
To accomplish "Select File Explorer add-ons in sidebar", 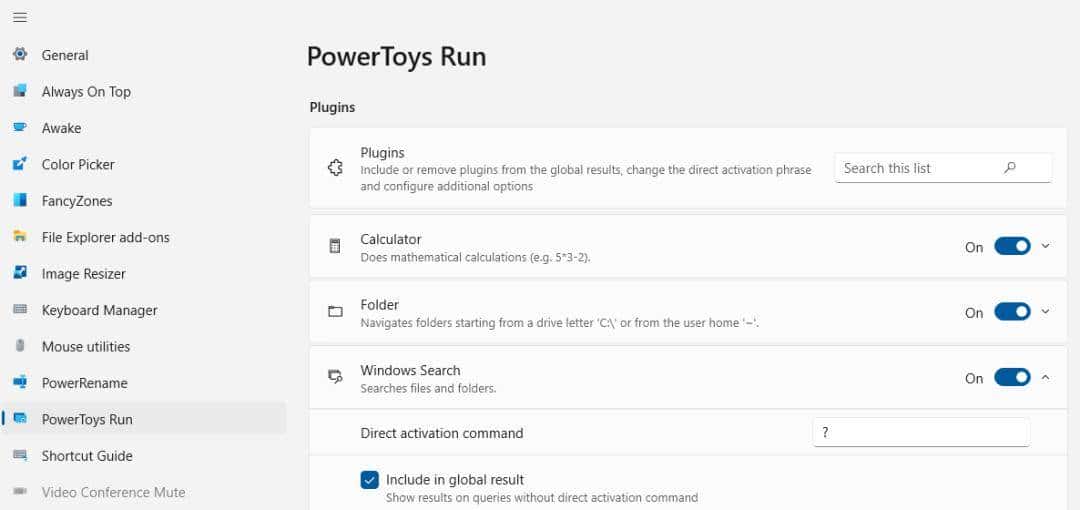I will tap(105, 237).
